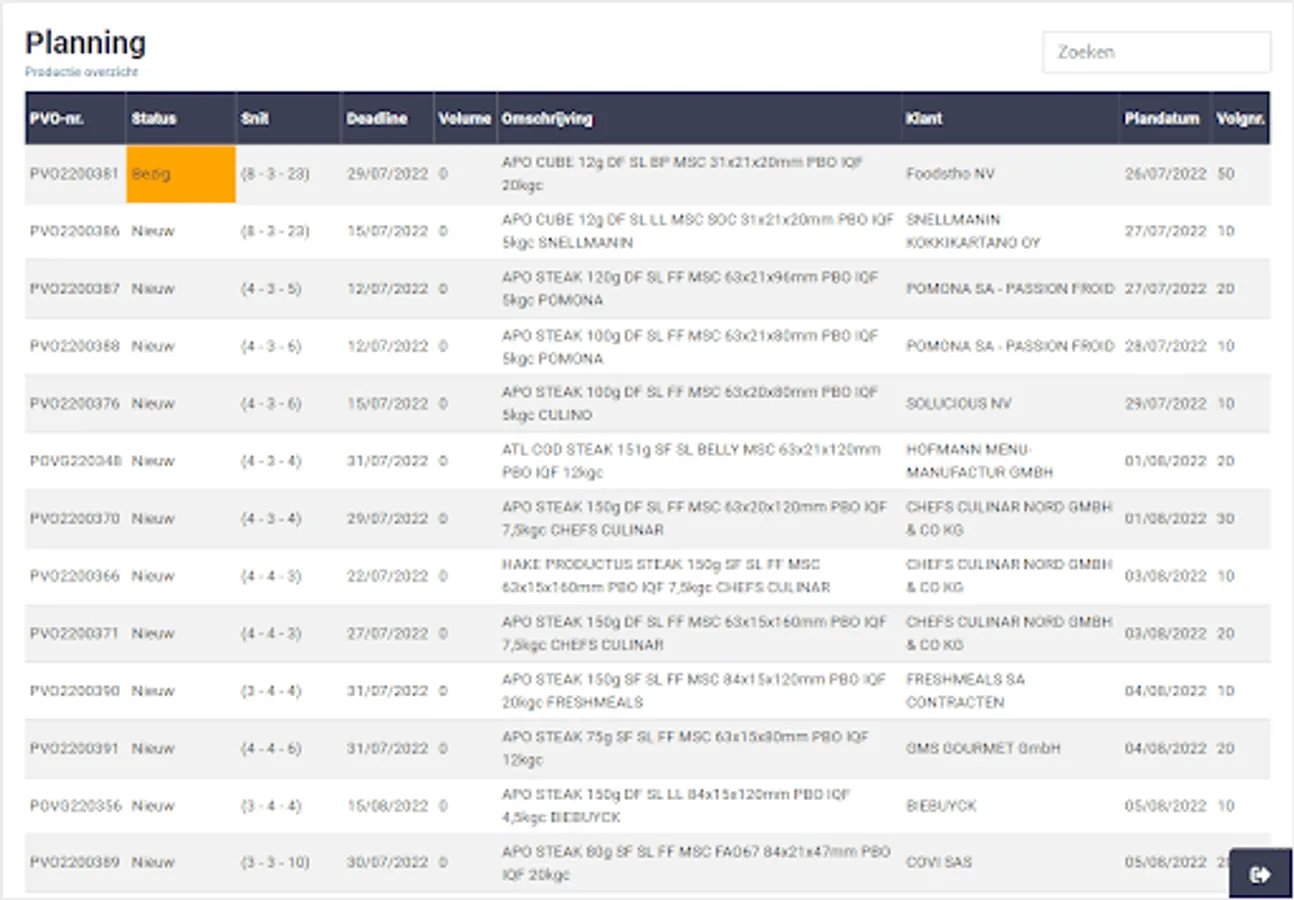The width and height of the screenshot is (1294, 900).
Task: Click the APO STEAK 80g description
Action: pyautogui.click(x=696, y=862)
